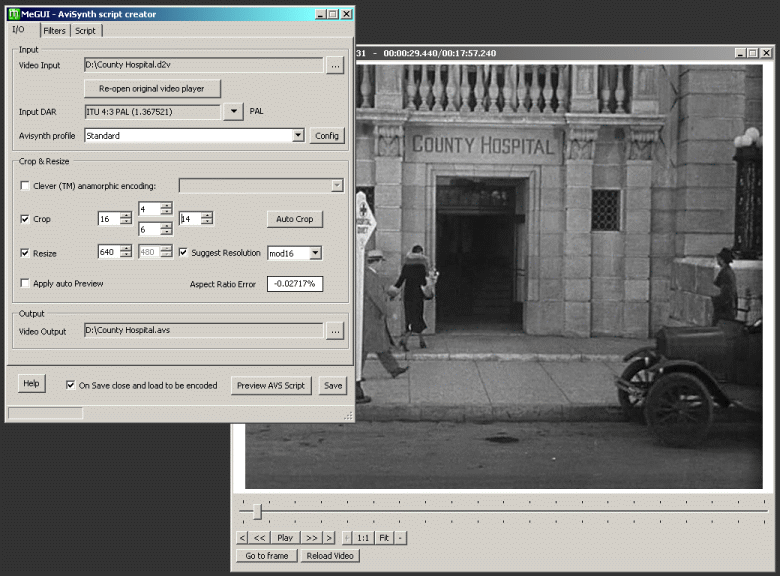Fit preview to window
780x576 pixels.
(384, 538)
